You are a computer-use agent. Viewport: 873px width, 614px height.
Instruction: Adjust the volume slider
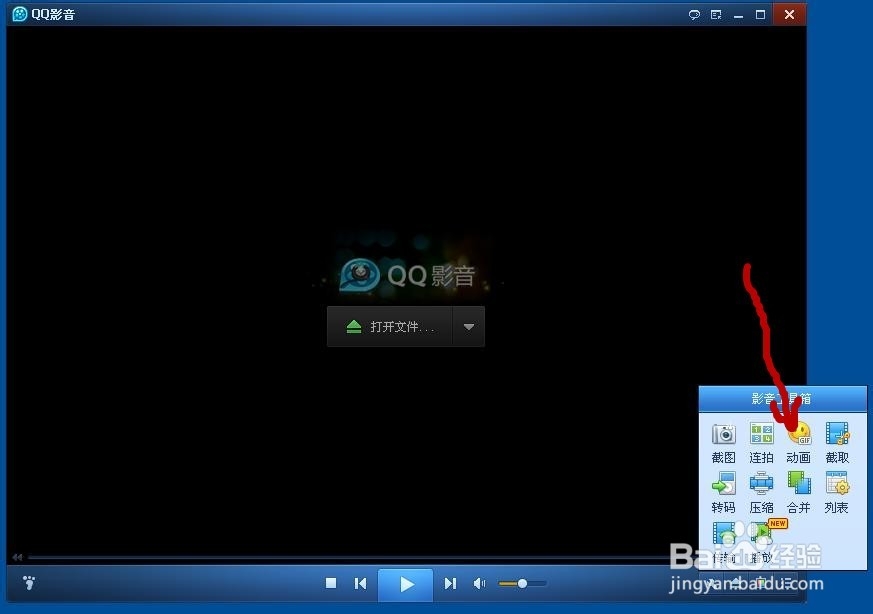pyautogui.click(x=522, y=583)
